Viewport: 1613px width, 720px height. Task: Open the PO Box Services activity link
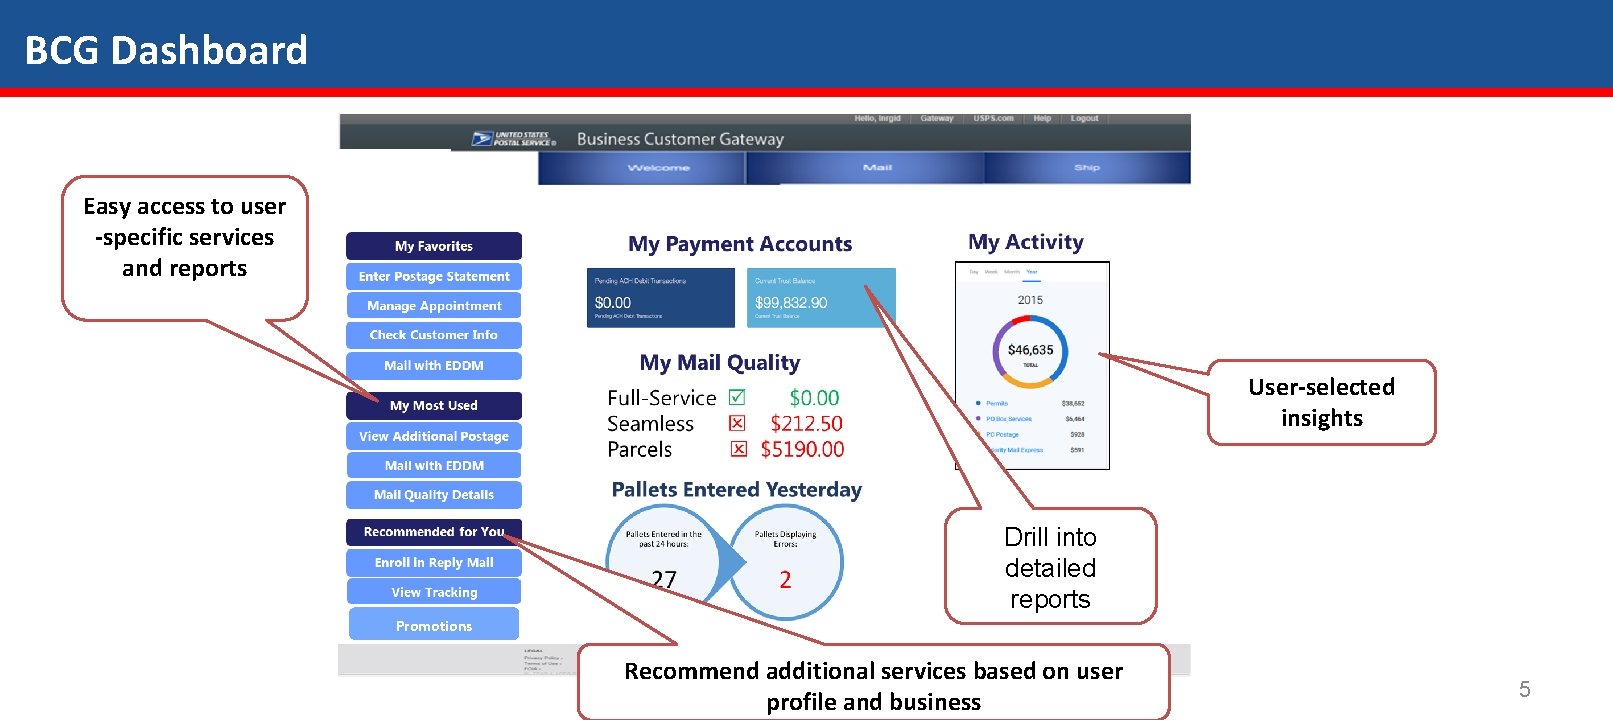(1009, 419)
